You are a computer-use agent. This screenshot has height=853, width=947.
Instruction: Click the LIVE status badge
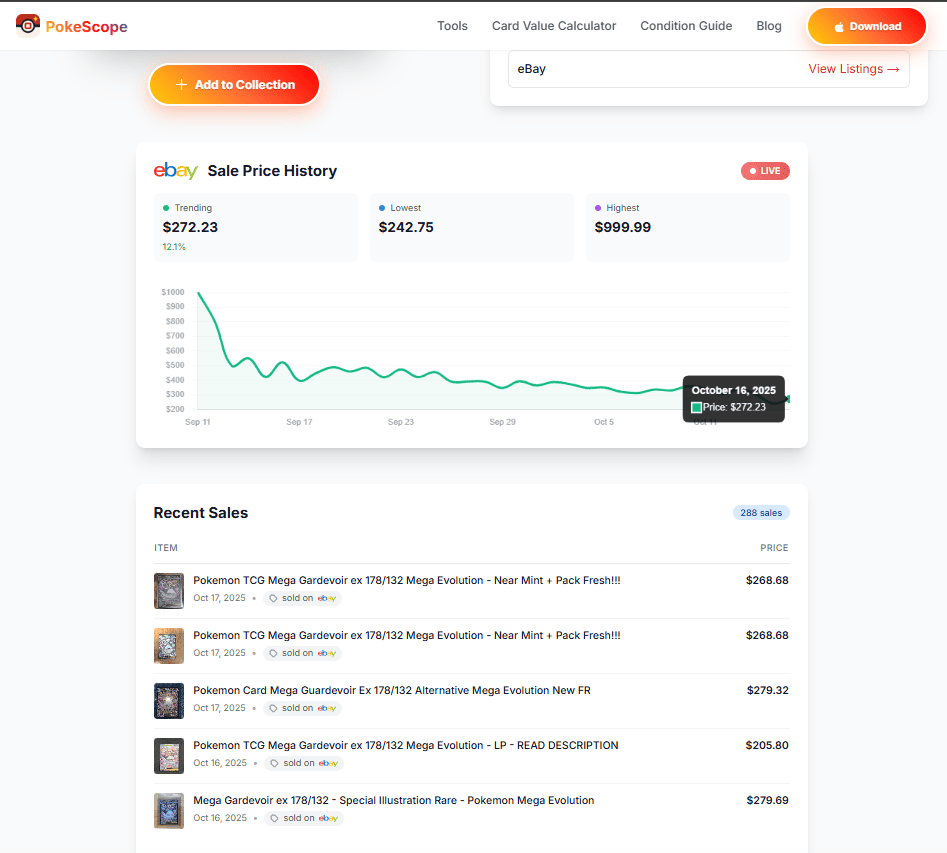(764, 170)
